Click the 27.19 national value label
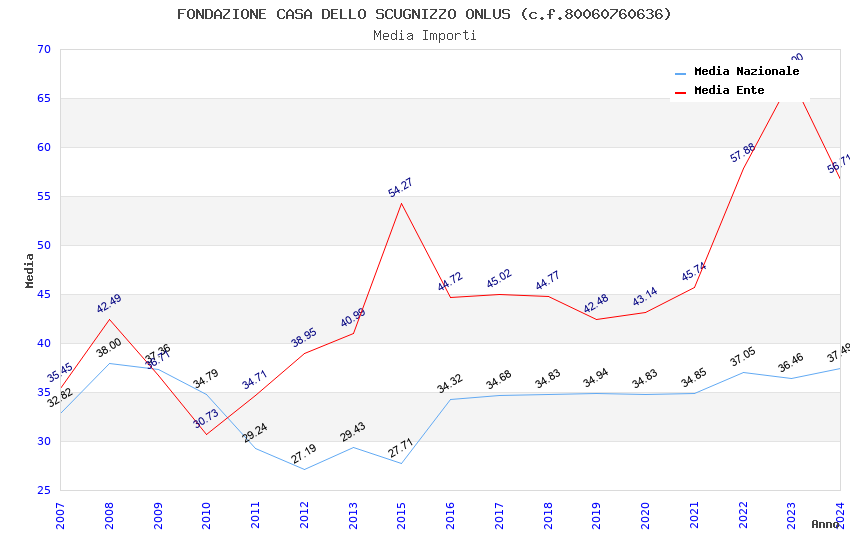The height and width of the screenshot is (550, 850). pos(304,454)
